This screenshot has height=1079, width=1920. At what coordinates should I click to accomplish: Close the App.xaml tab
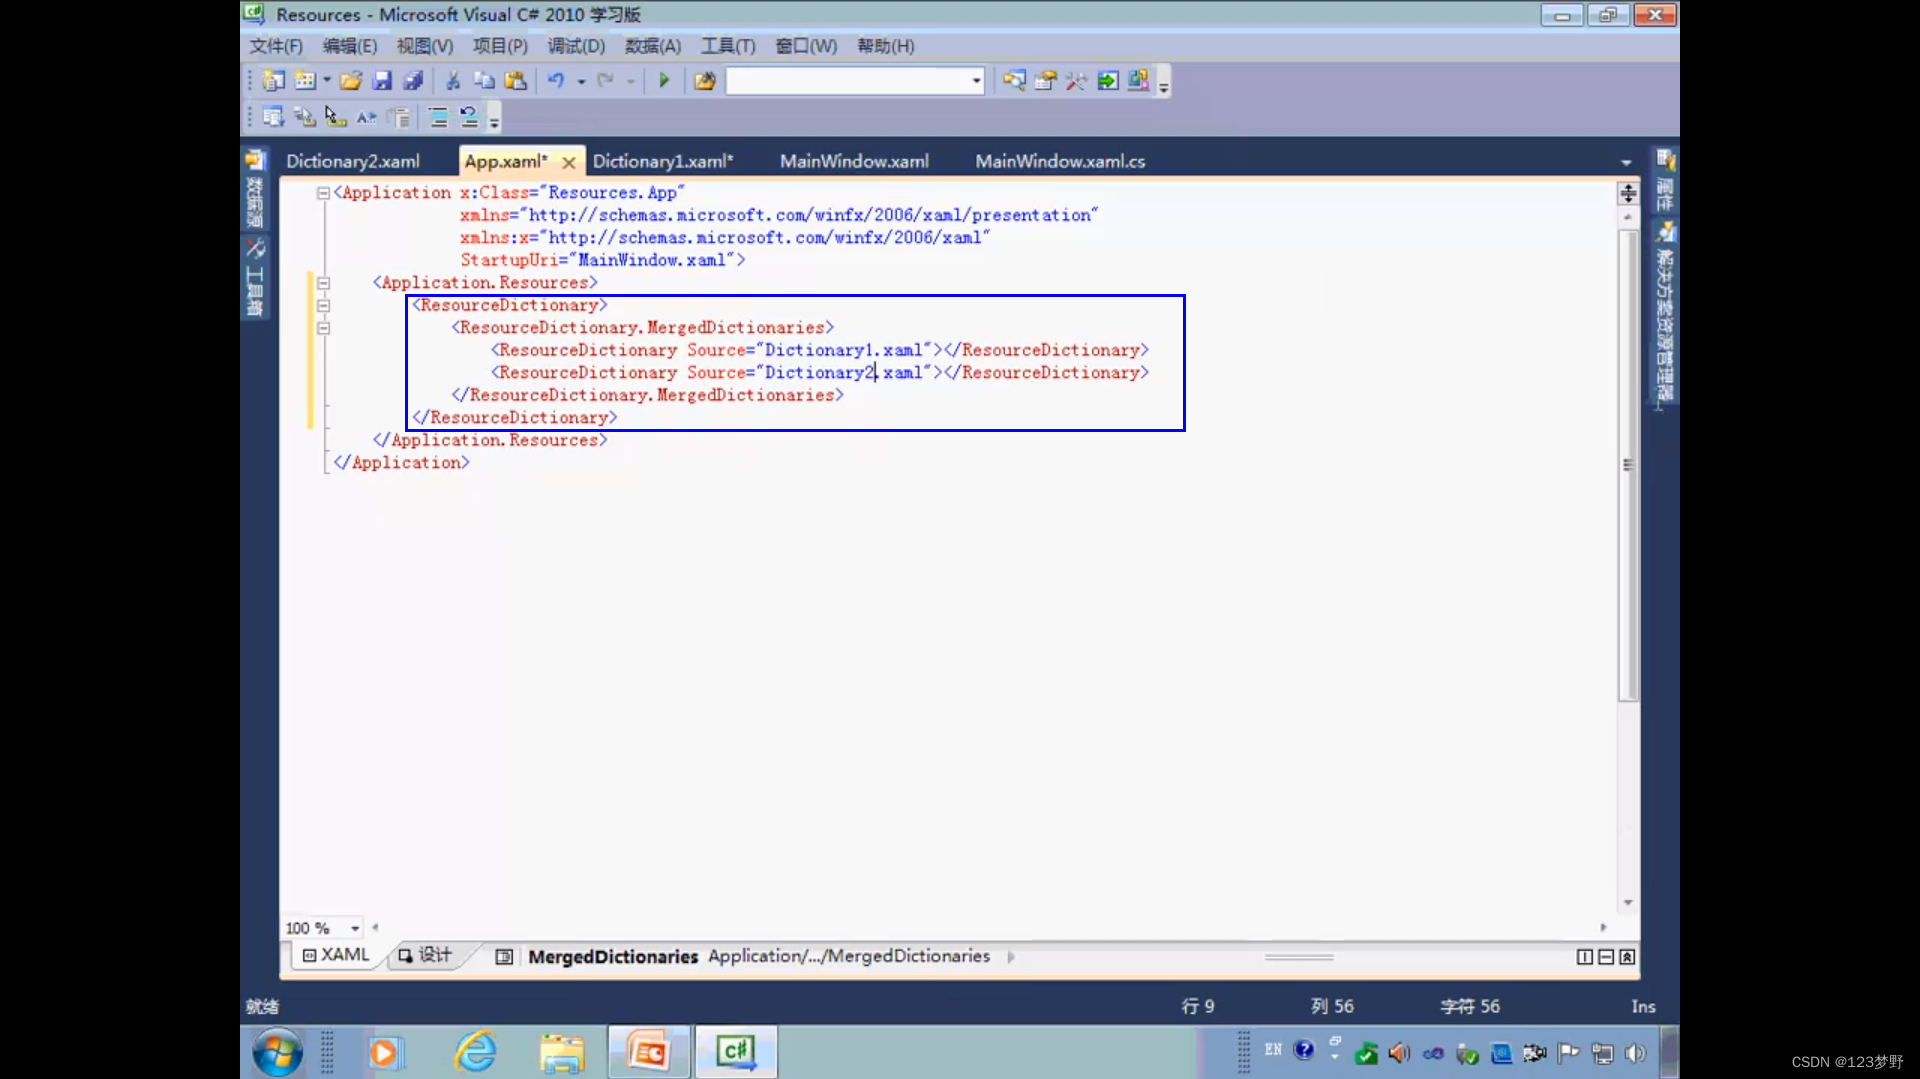[569, 162]
